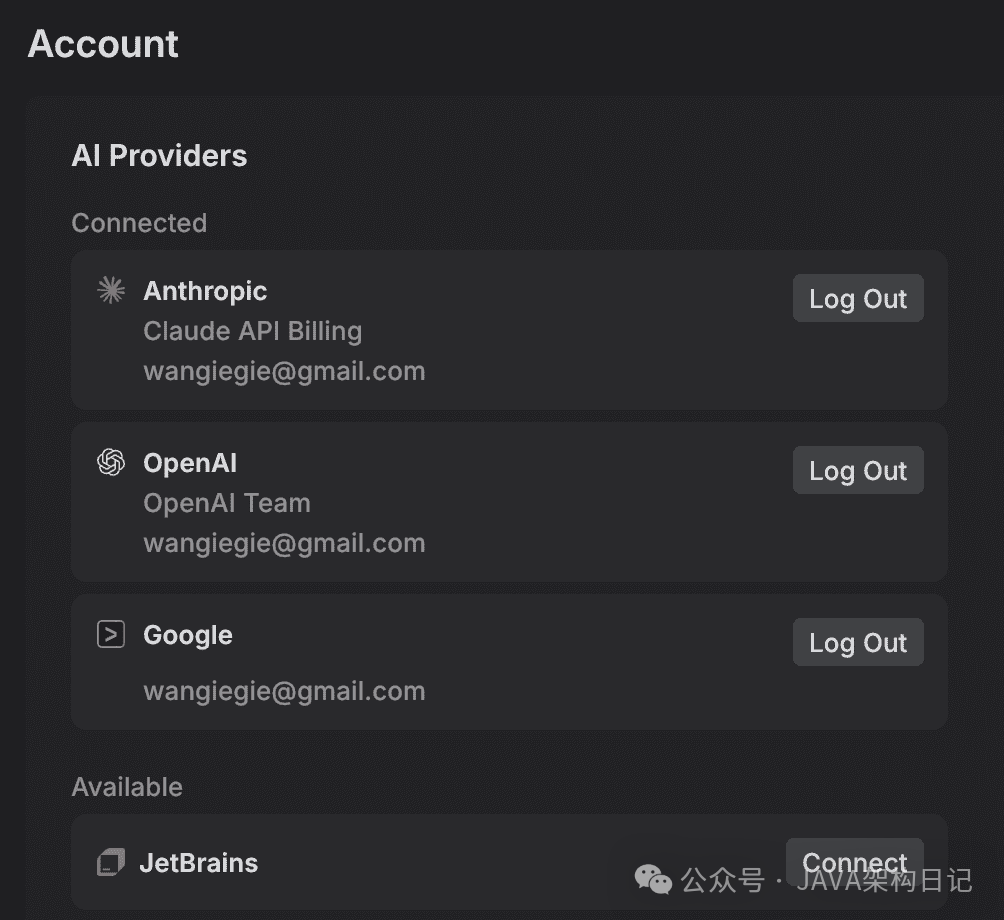
Task: Click the Account page title
Action: 103,43
